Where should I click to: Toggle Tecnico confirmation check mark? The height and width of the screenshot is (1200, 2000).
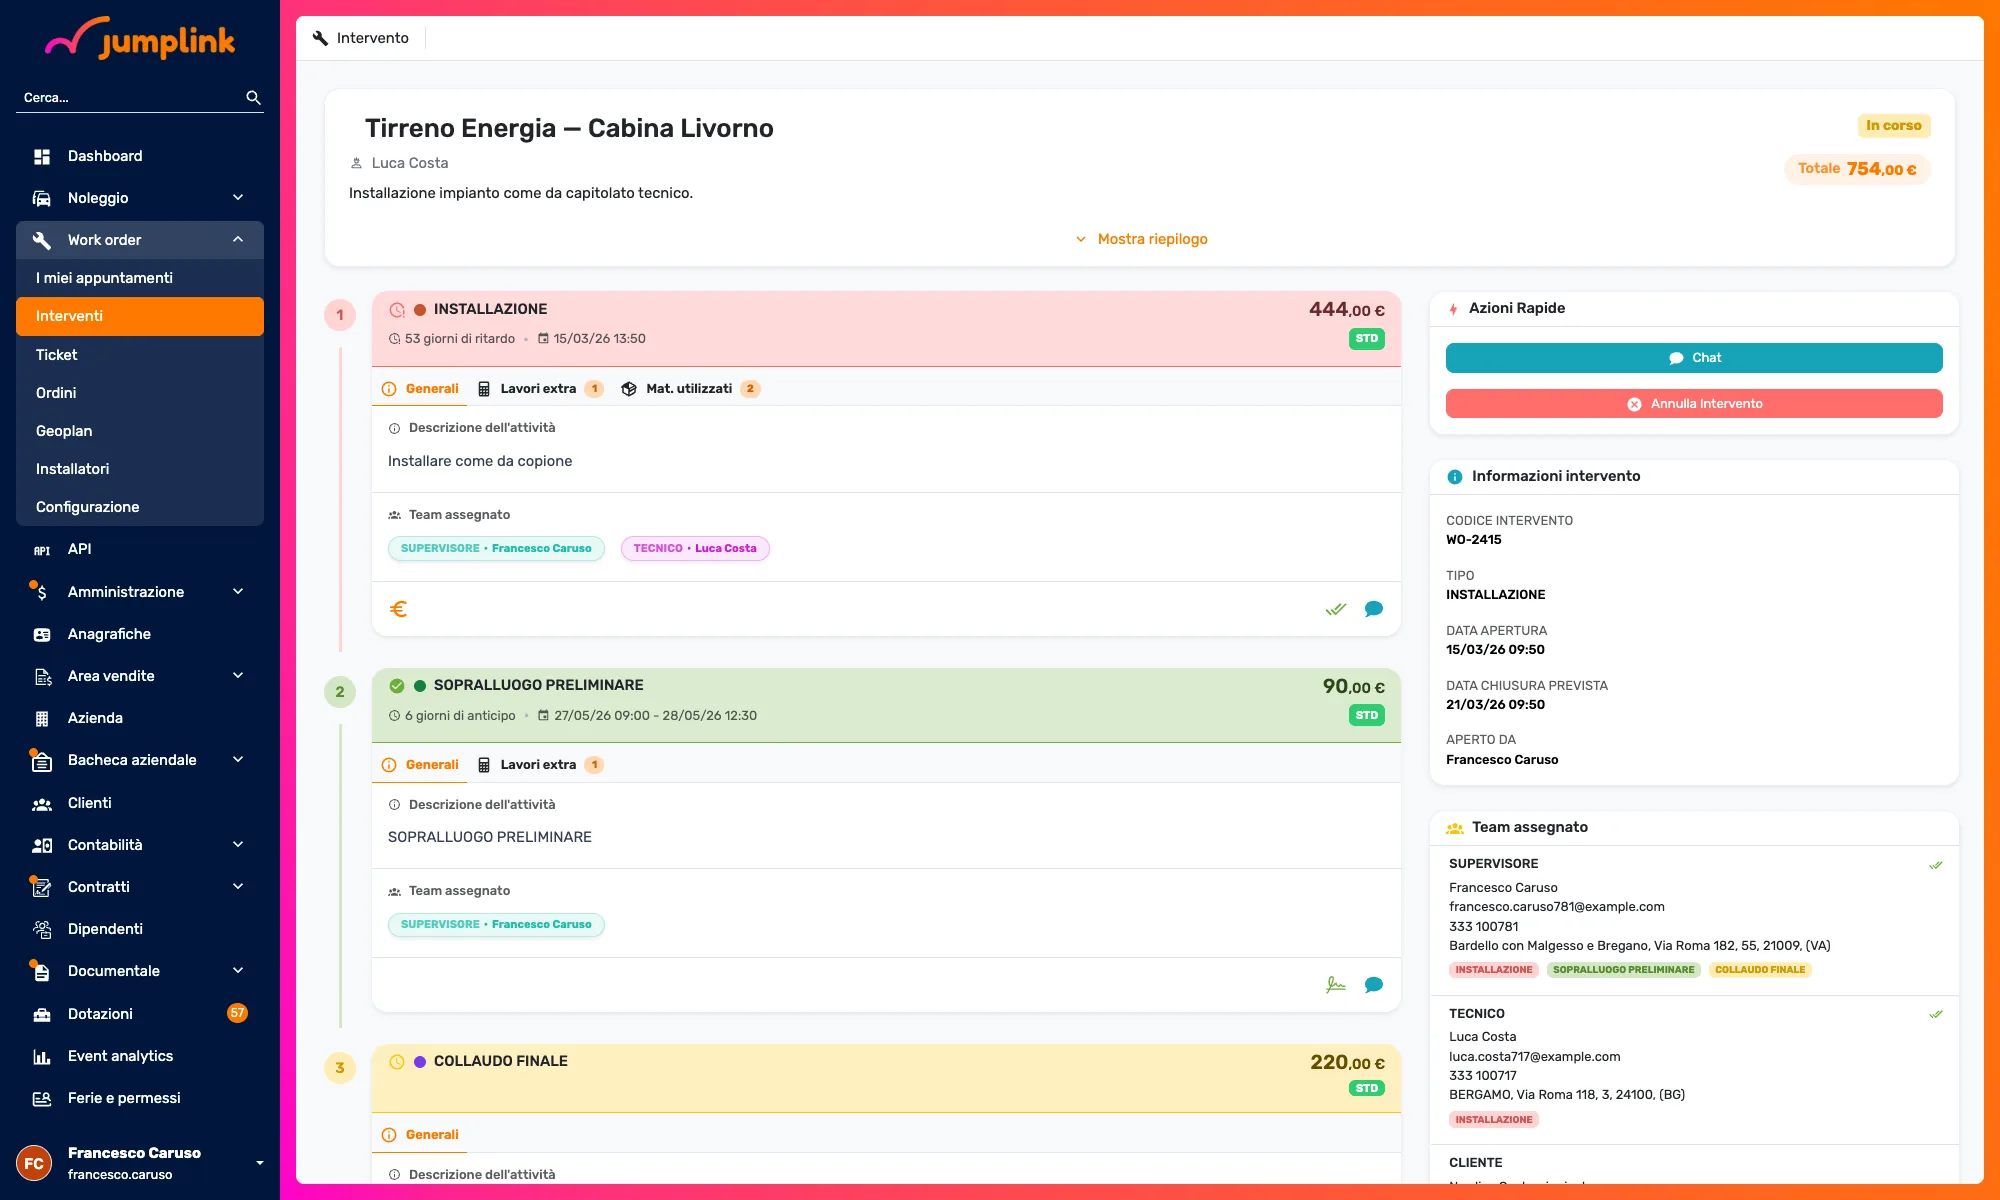pos(1936,1014)
